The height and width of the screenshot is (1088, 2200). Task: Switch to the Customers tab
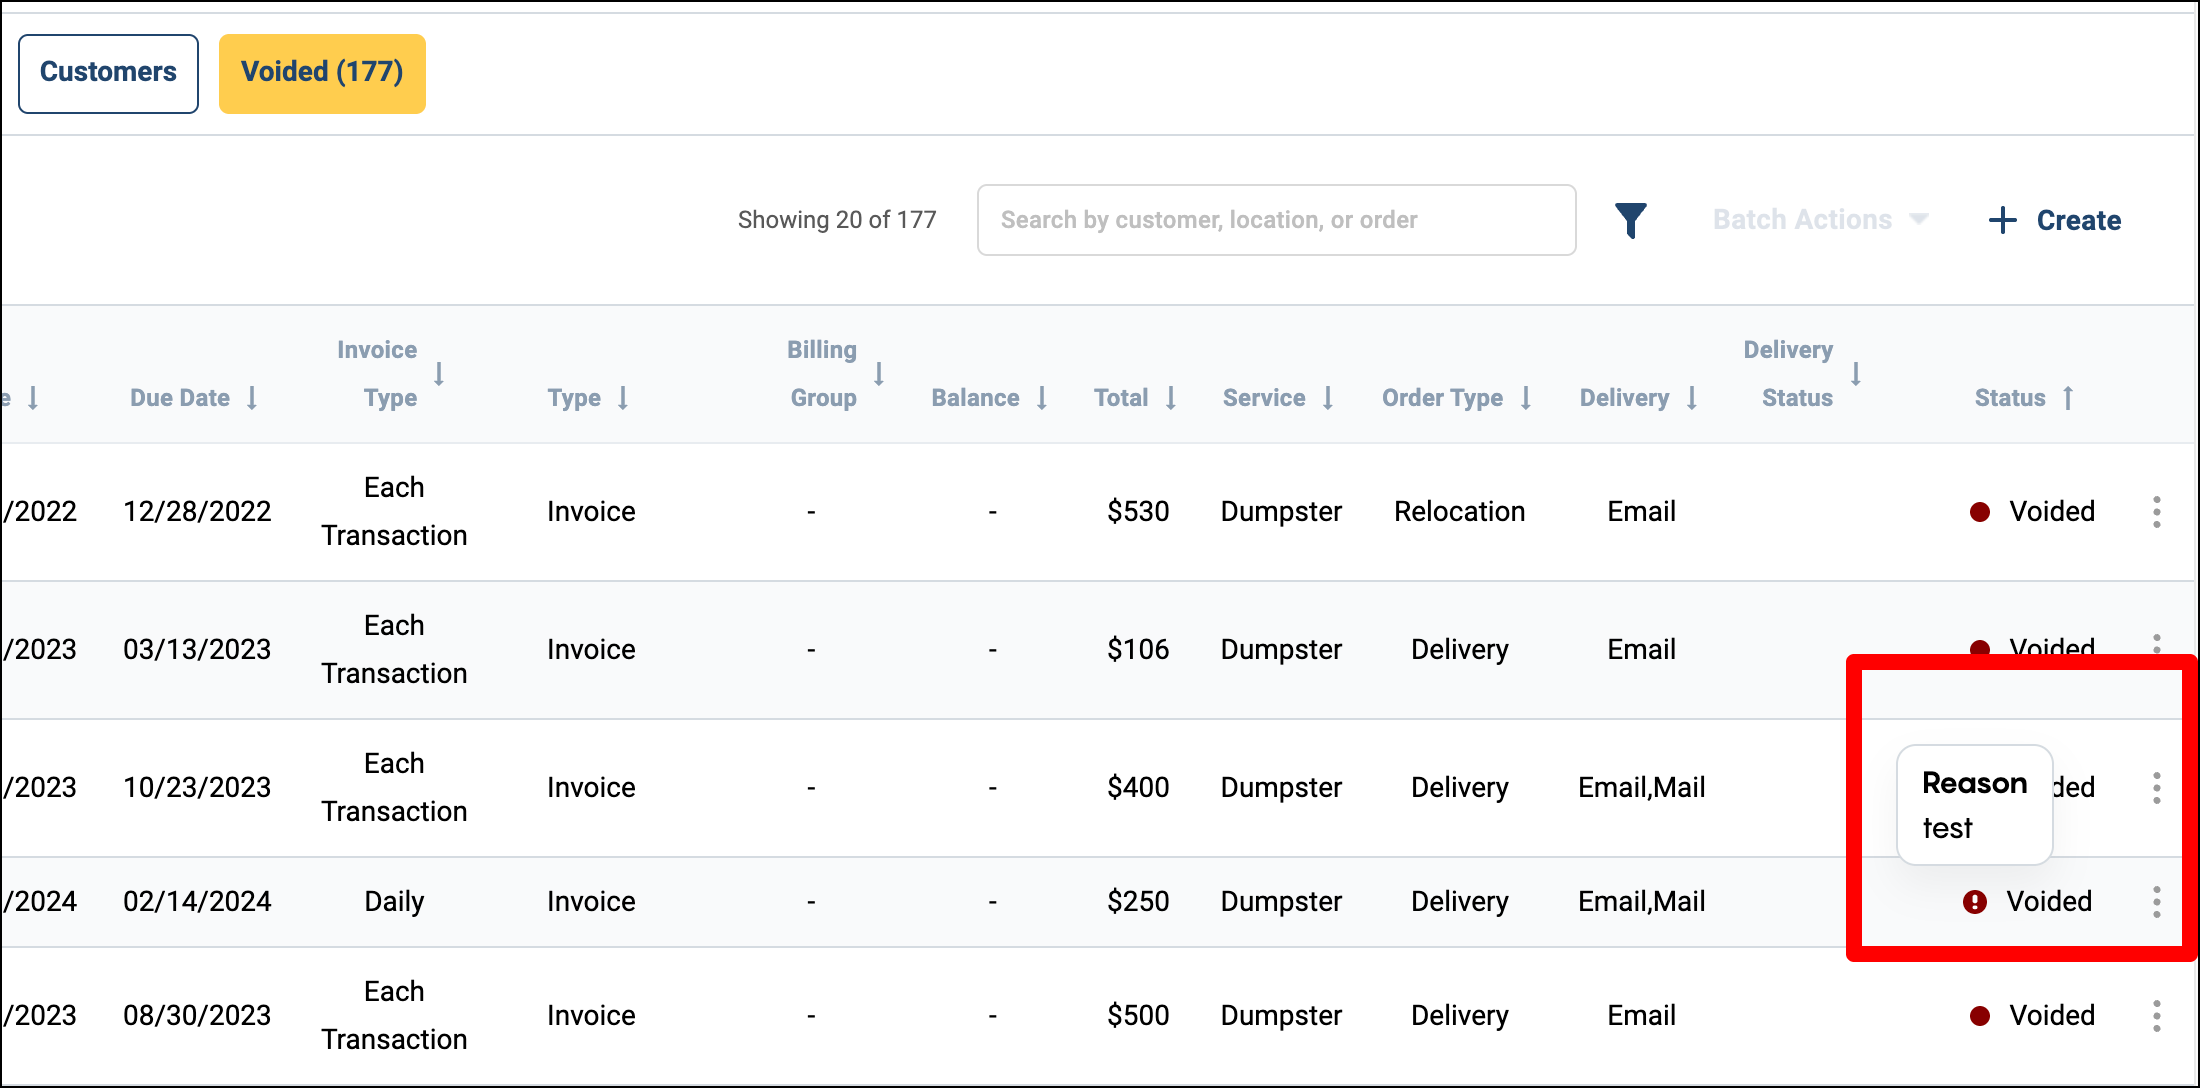tap(108, 73)
